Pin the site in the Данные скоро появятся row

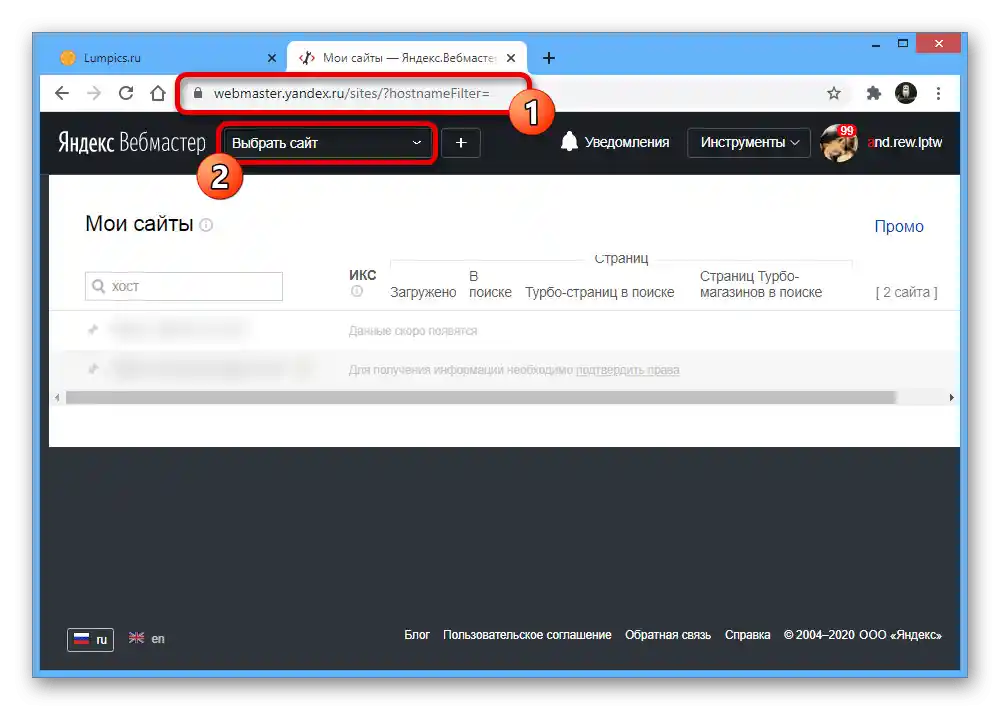pyautogui.click(x=93, y=330)
